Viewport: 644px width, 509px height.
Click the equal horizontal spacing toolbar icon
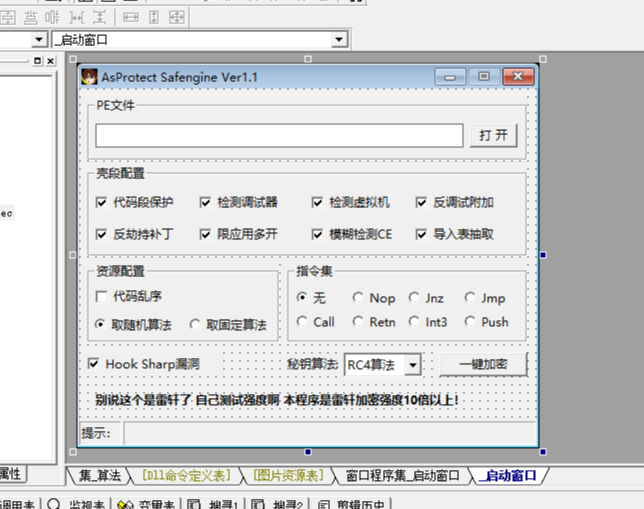[x=77, y=18]
